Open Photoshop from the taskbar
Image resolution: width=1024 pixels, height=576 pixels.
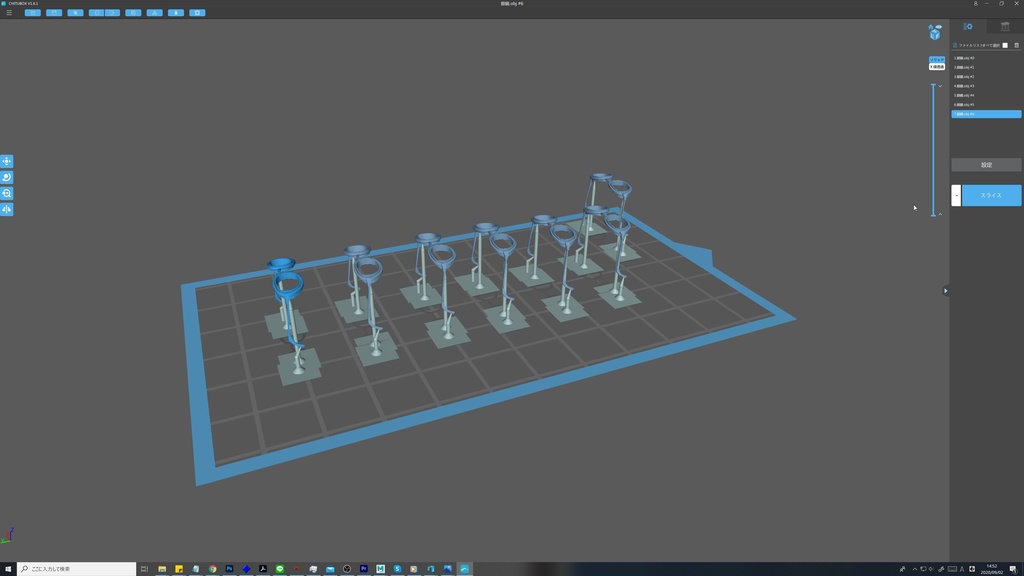tap(229, 569)
